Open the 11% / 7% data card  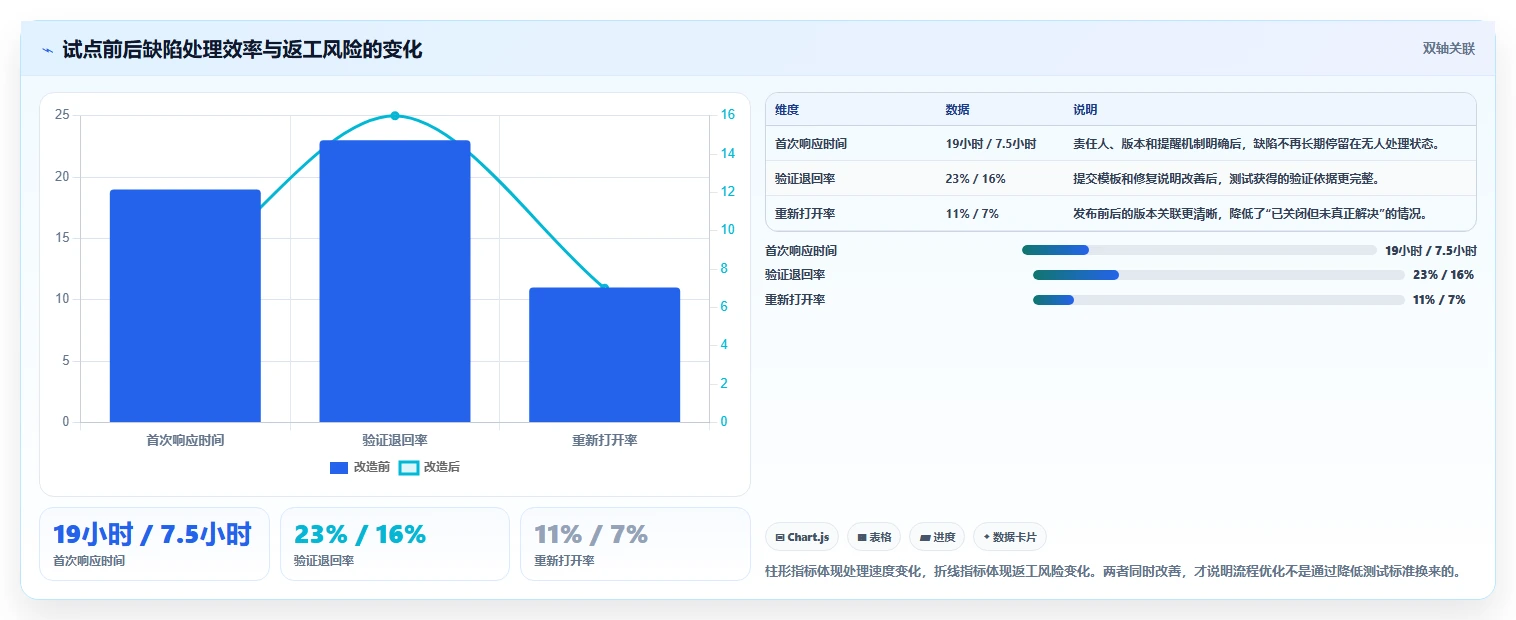pos(635,544)
